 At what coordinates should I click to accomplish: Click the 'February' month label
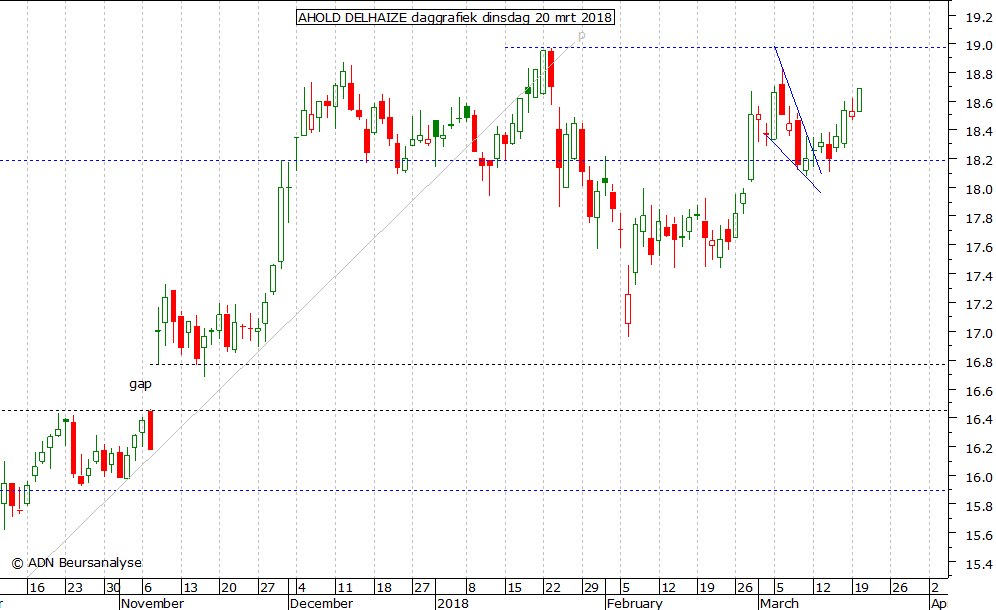[x=635, y=603]
